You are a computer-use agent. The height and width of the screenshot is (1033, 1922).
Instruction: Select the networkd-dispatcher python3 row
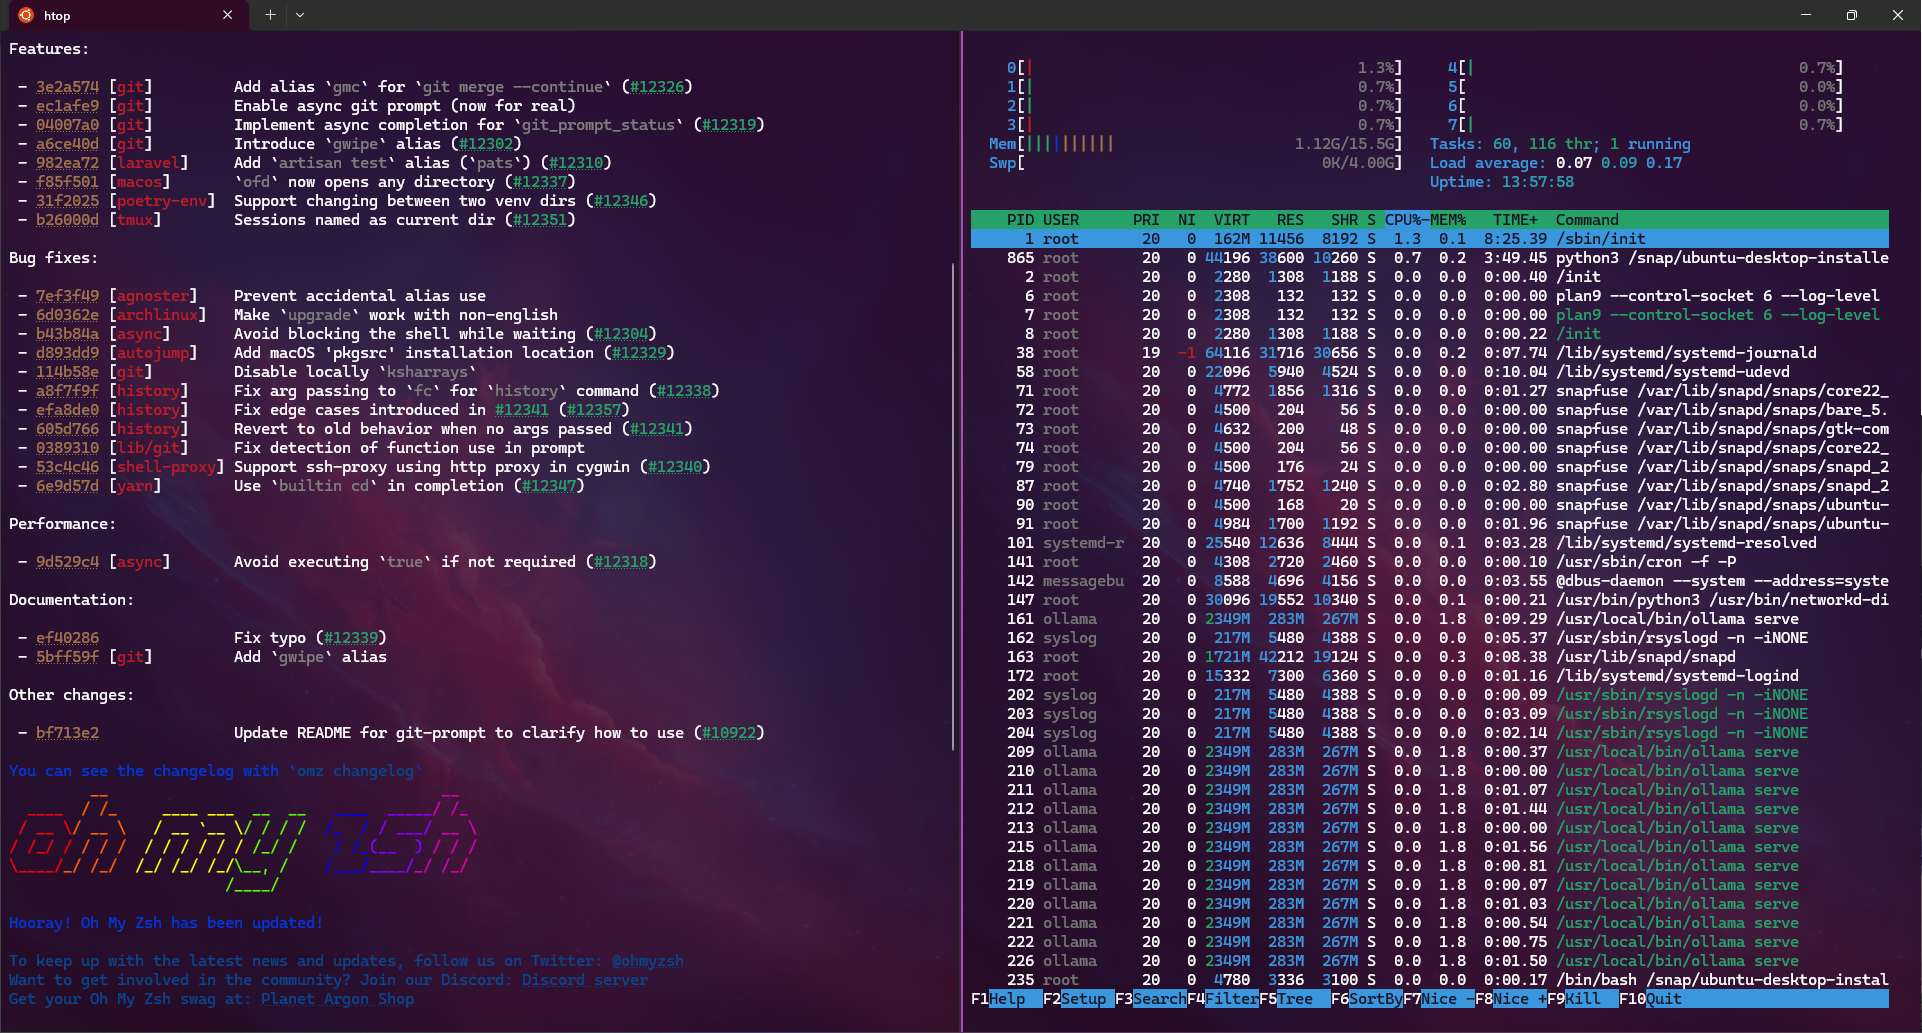click(1429, 600)
